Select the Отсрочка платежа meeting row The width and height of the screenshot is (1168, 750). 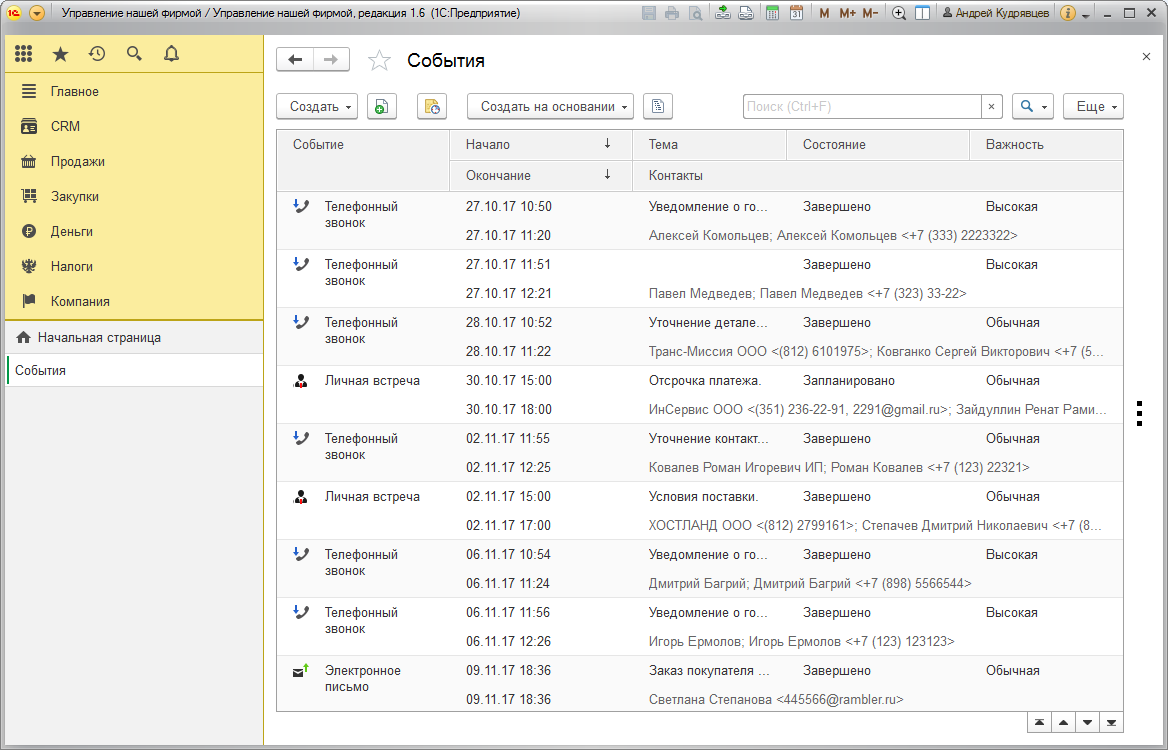(x=699, y=395)
